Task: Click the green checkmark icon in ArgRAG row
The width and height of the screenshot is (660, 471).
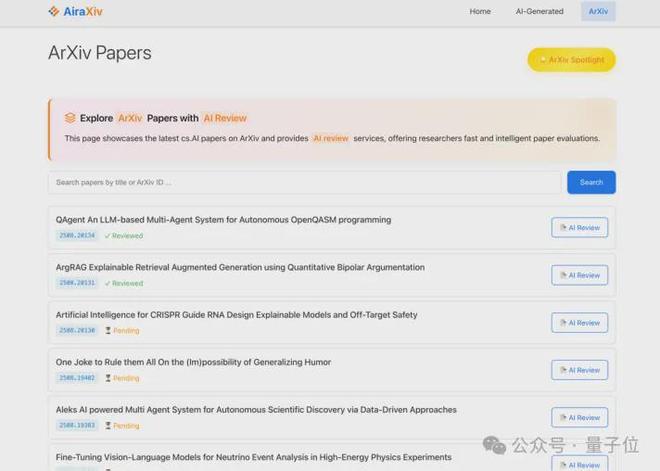Action: (x=107, y=283)
